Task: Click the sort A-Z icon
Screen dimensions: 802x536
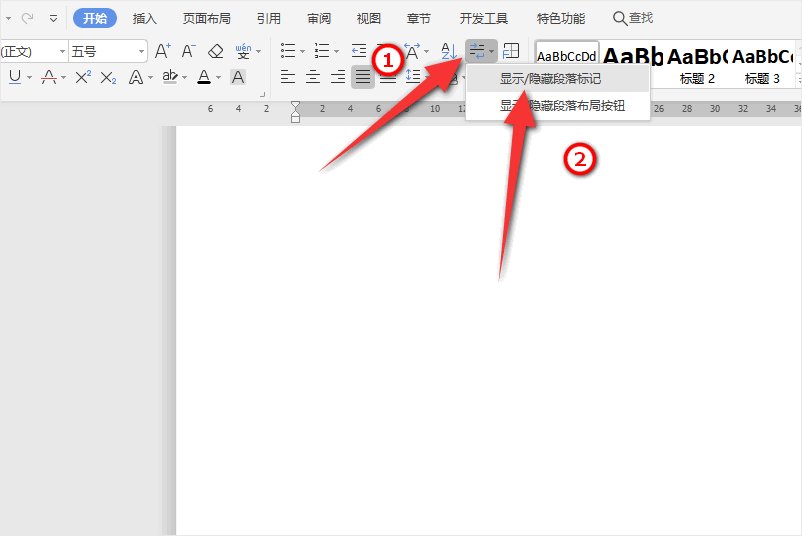Action: [x=448, y=51]
